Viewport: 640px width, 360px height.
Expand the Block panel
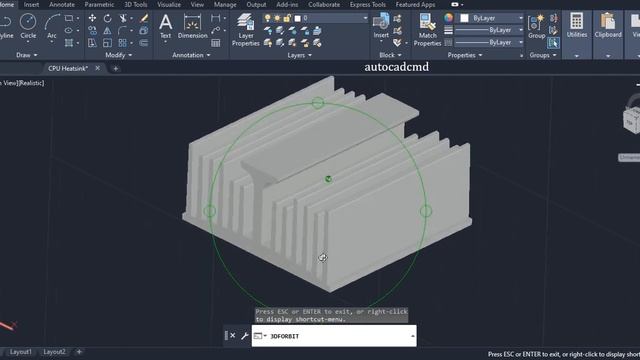pos(390,55)
